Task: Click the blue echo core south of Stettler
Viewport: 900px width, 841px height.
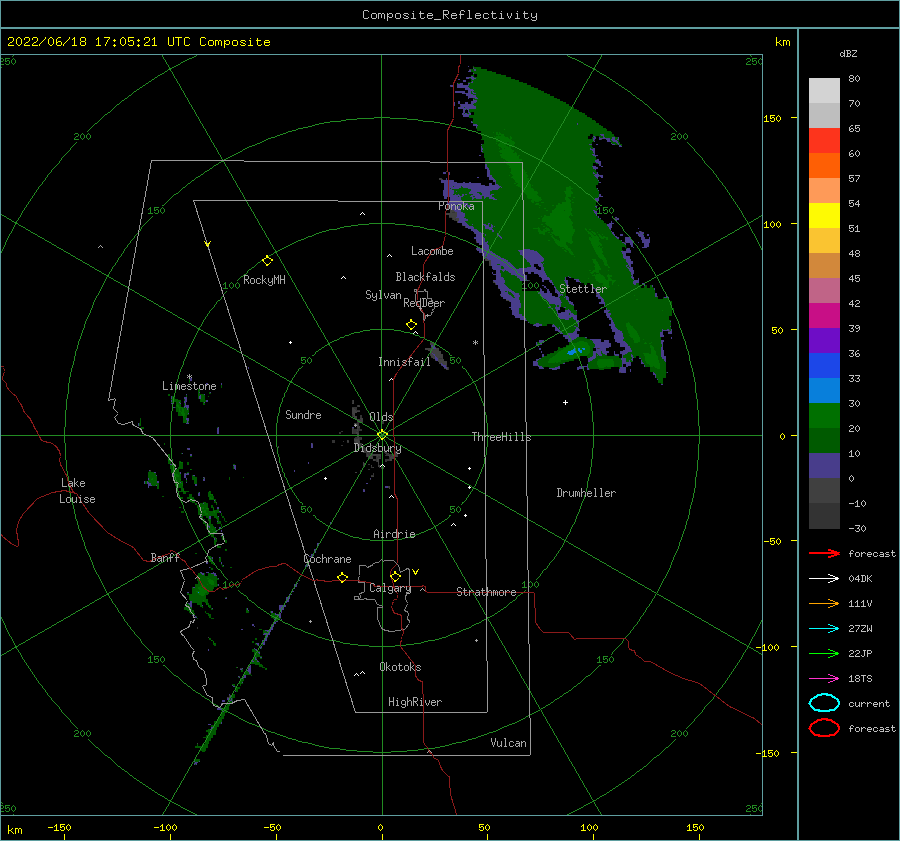Action: [576, 350]
